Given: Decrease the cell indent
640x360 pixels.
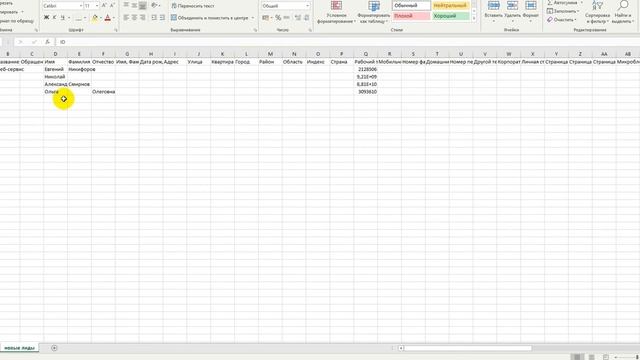Looking at the screenshot, I should coord(154,18).
